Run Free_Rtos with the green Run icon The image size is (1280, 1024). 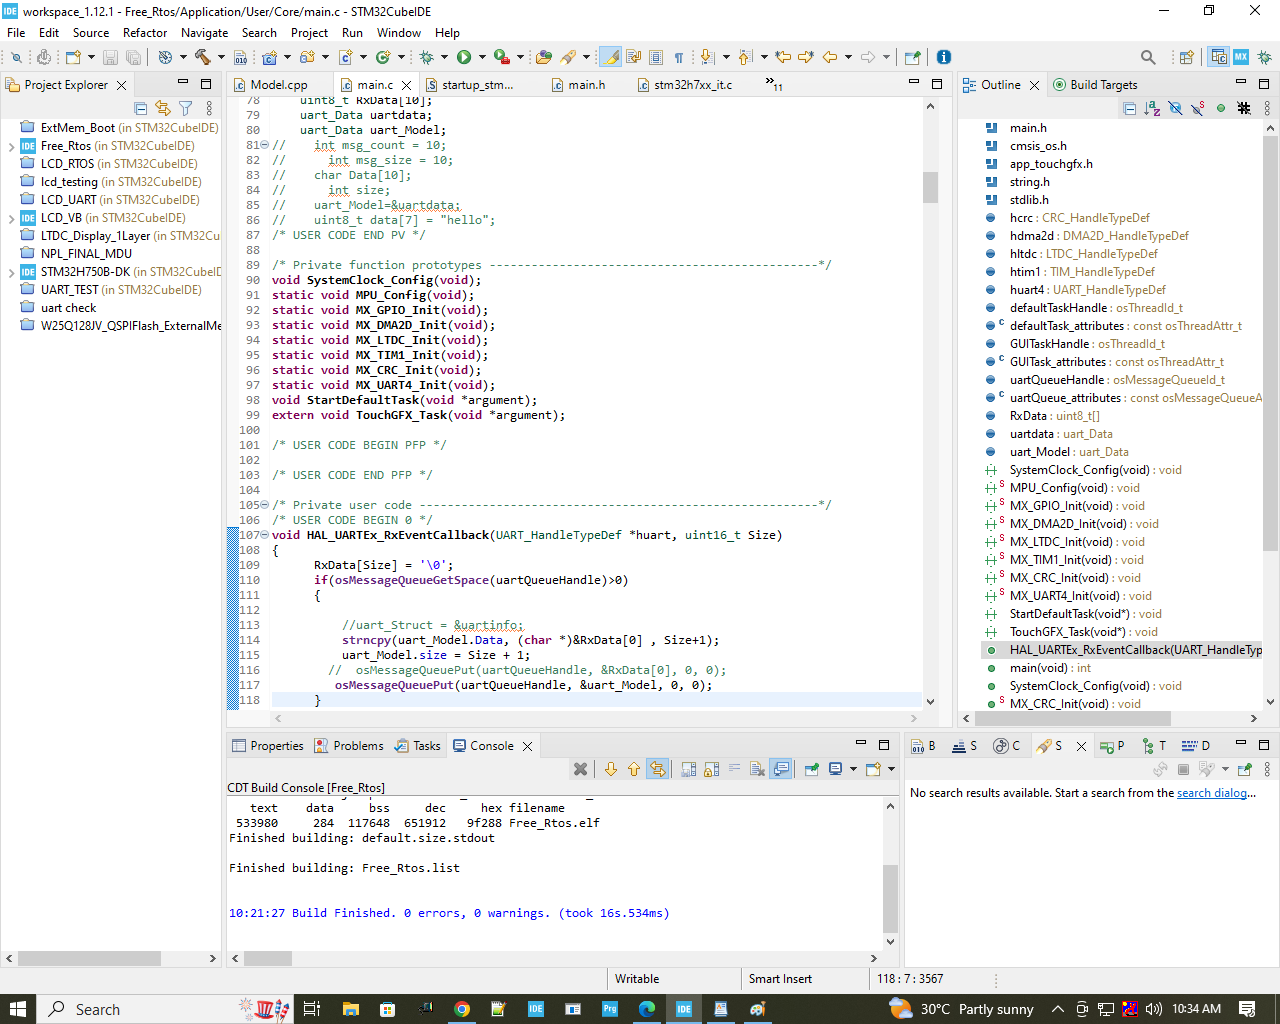coord(462,57)
